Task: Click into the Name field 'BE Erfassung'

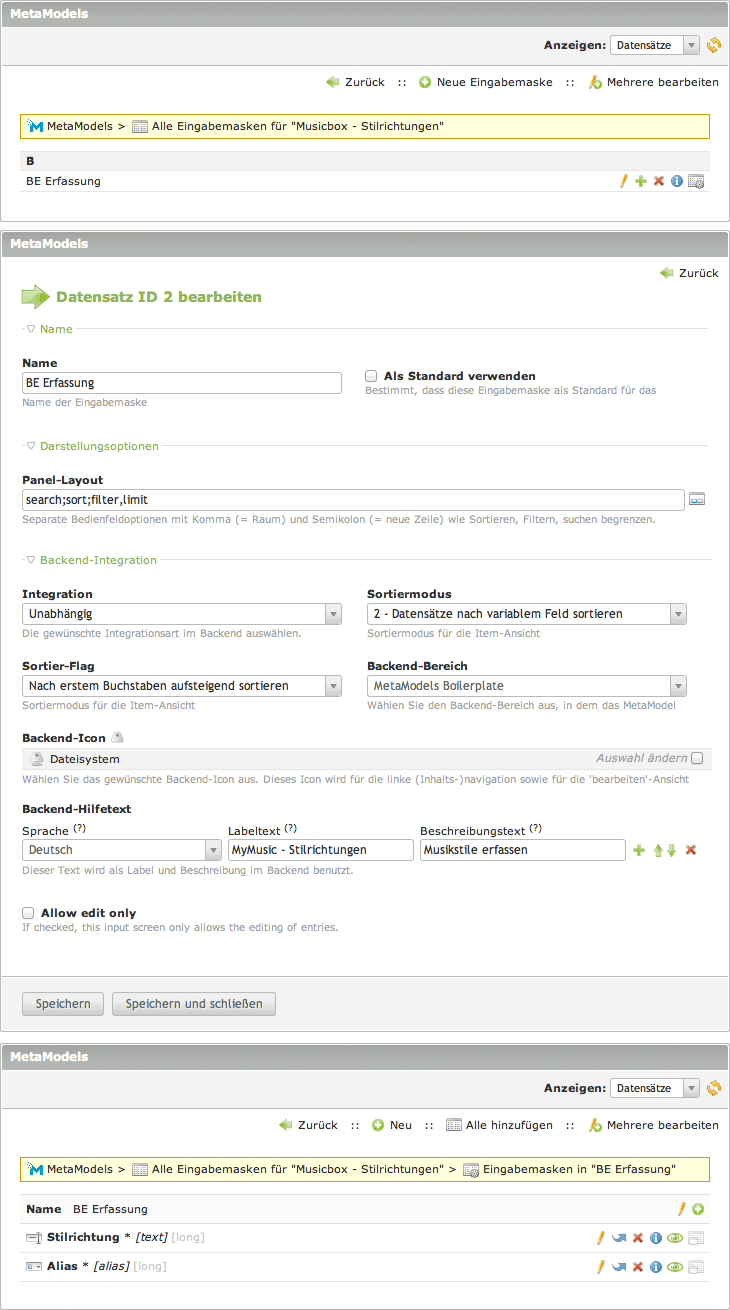Action: coord(181,383)
